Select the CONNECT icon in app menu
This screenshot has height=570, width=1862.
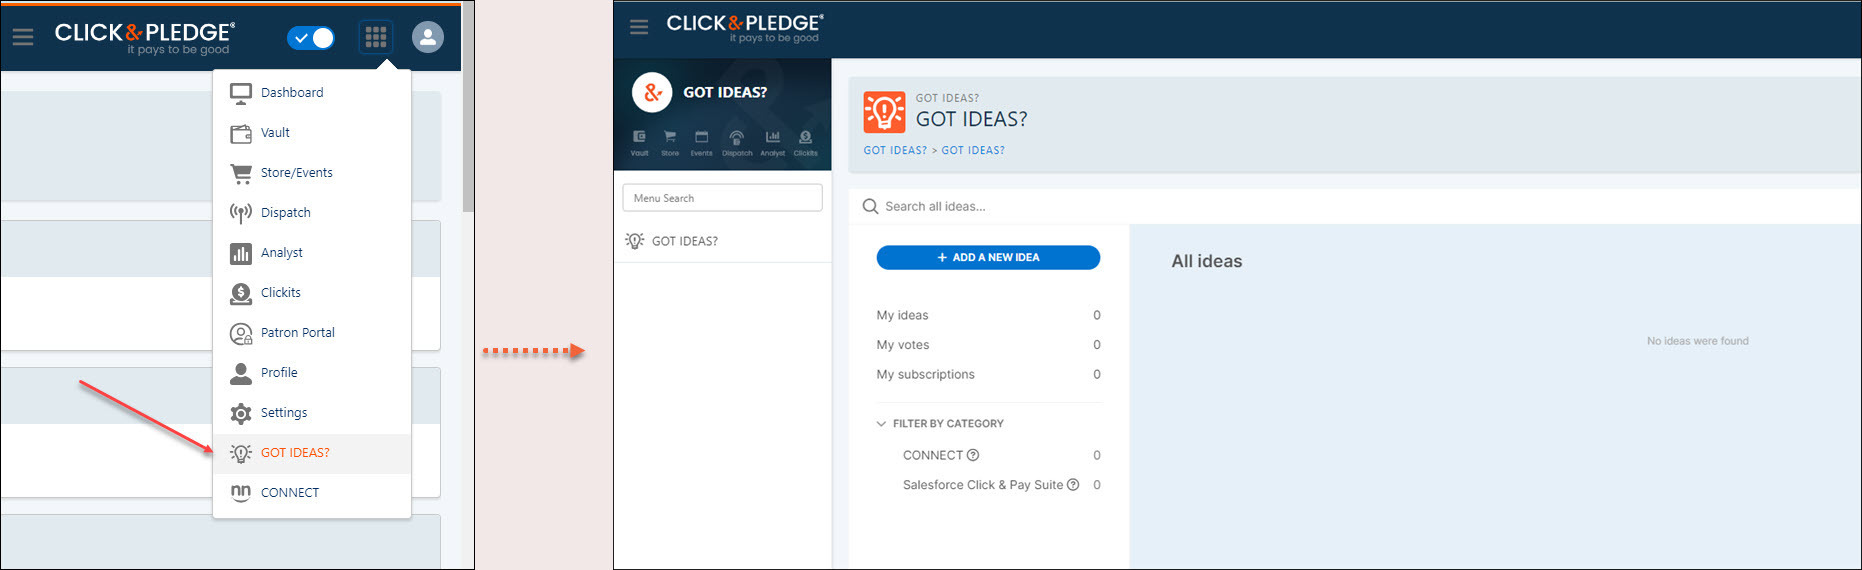(241, 493)
